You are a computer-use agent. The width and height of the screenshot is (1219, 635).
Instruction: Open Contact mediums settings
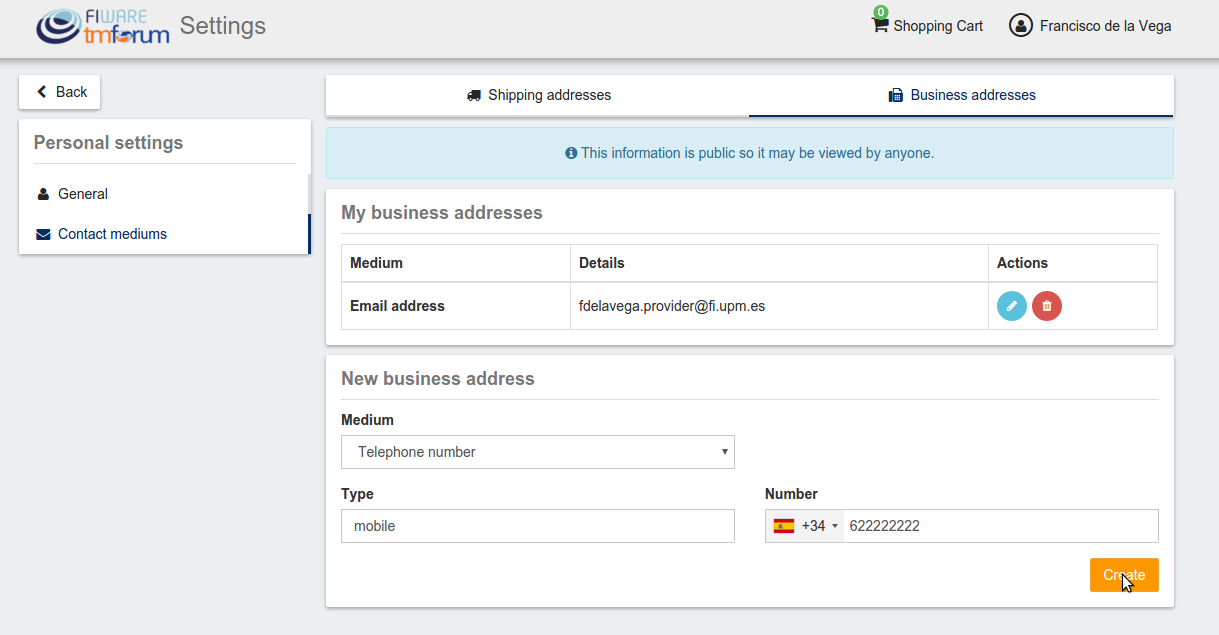pos(164,234)
